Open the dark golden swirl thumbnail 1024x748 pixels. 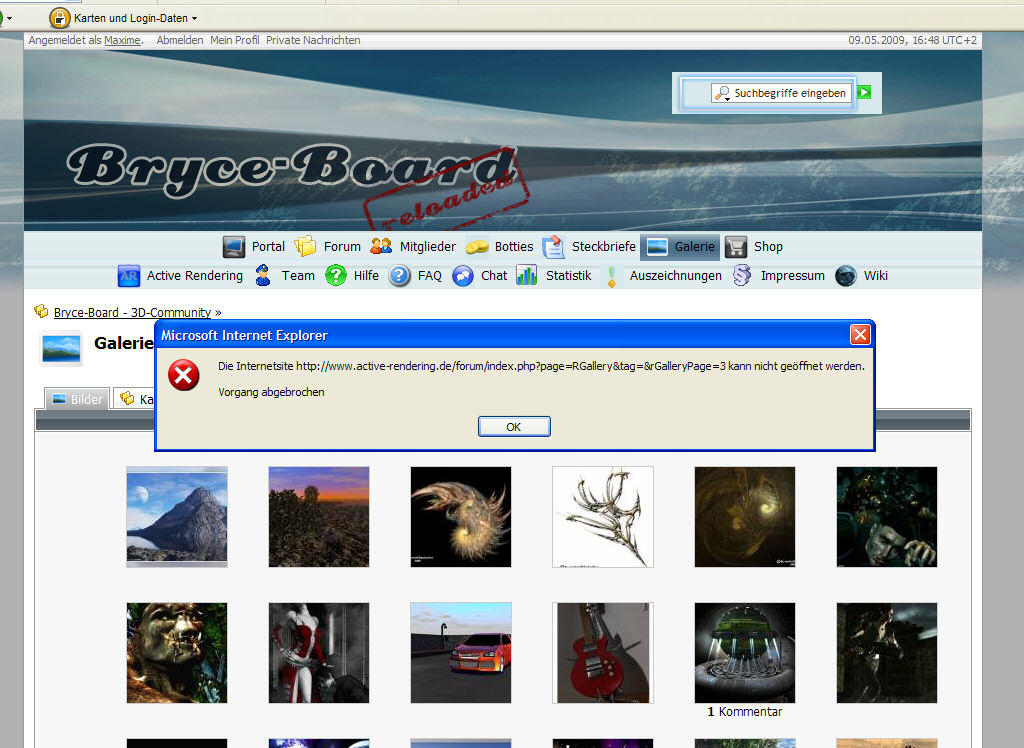744,517
